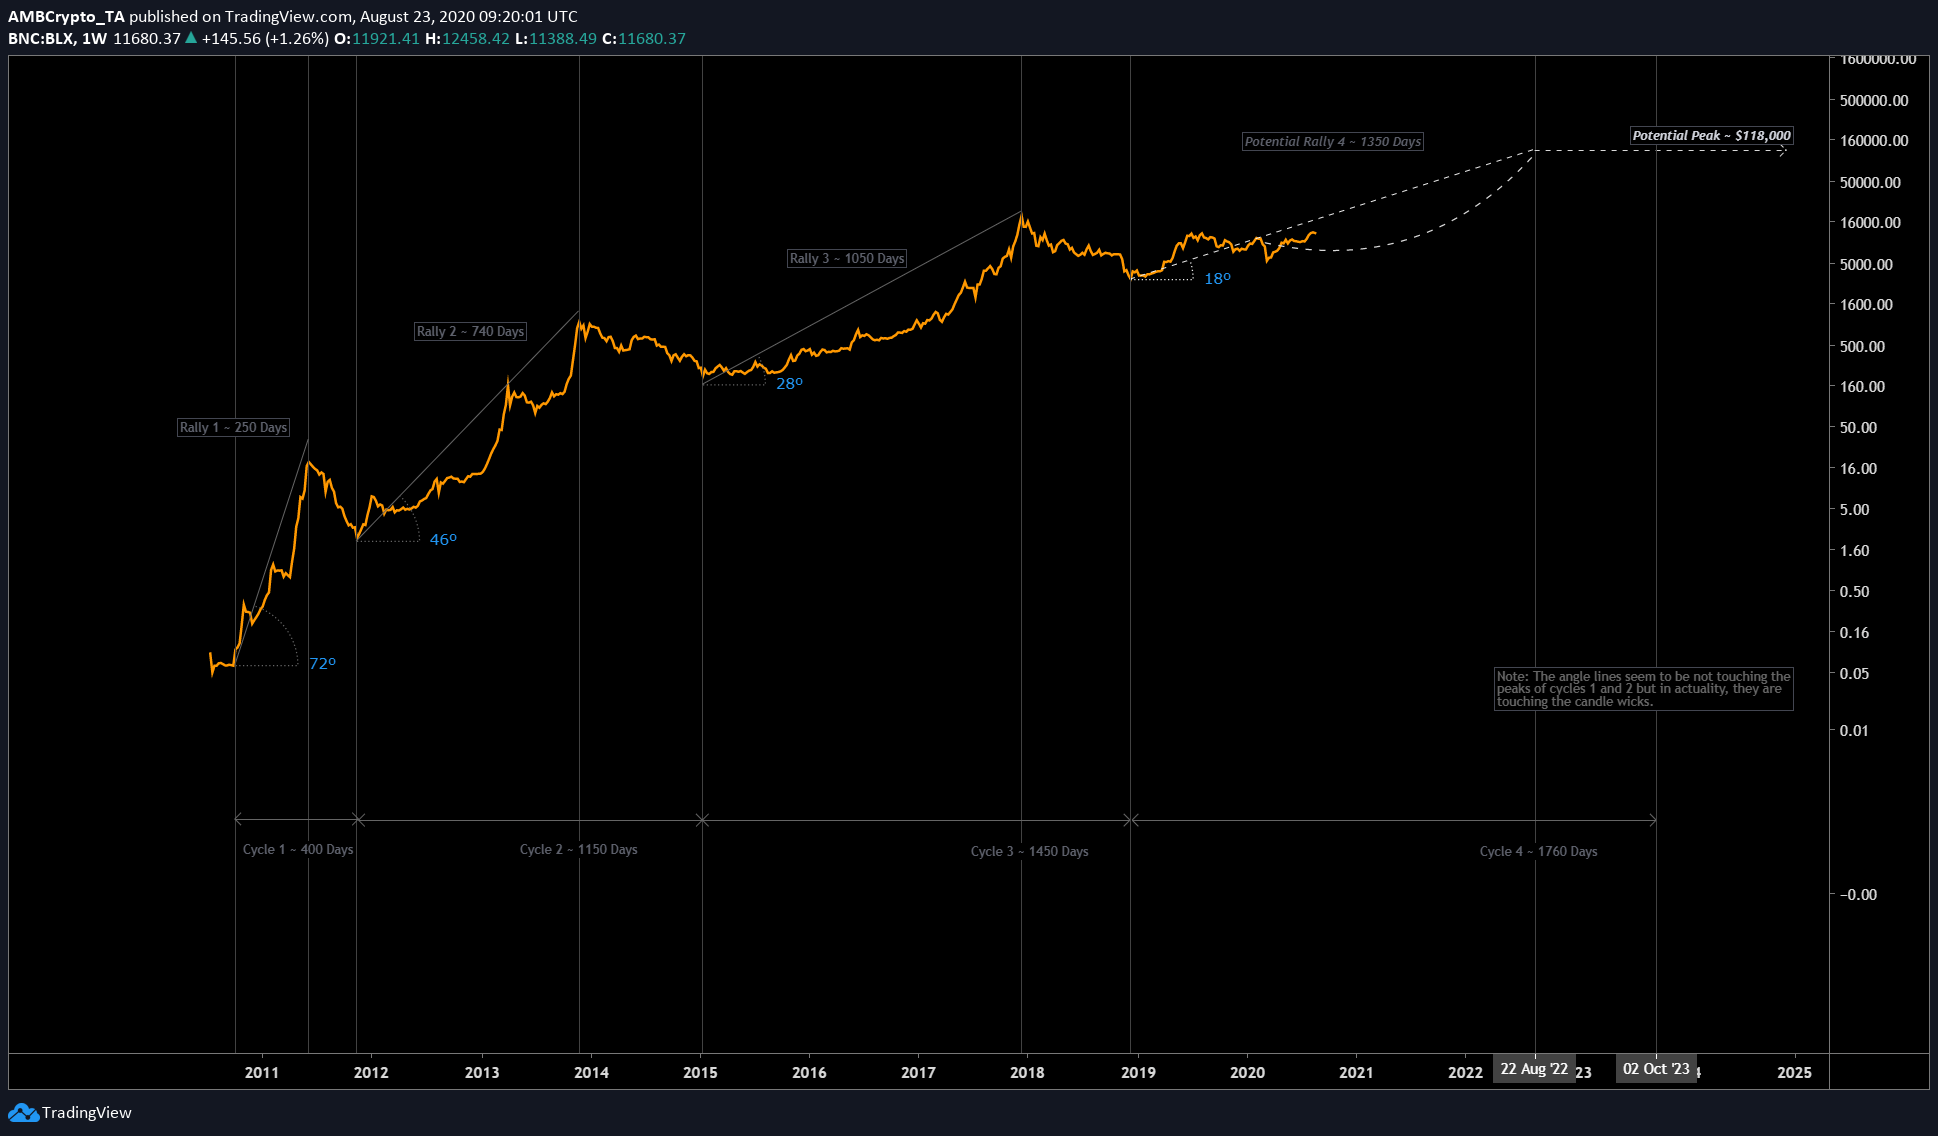Click the 18° angle label
The height and width of the screenshot is (1136, 1938).
[1217, 279]
